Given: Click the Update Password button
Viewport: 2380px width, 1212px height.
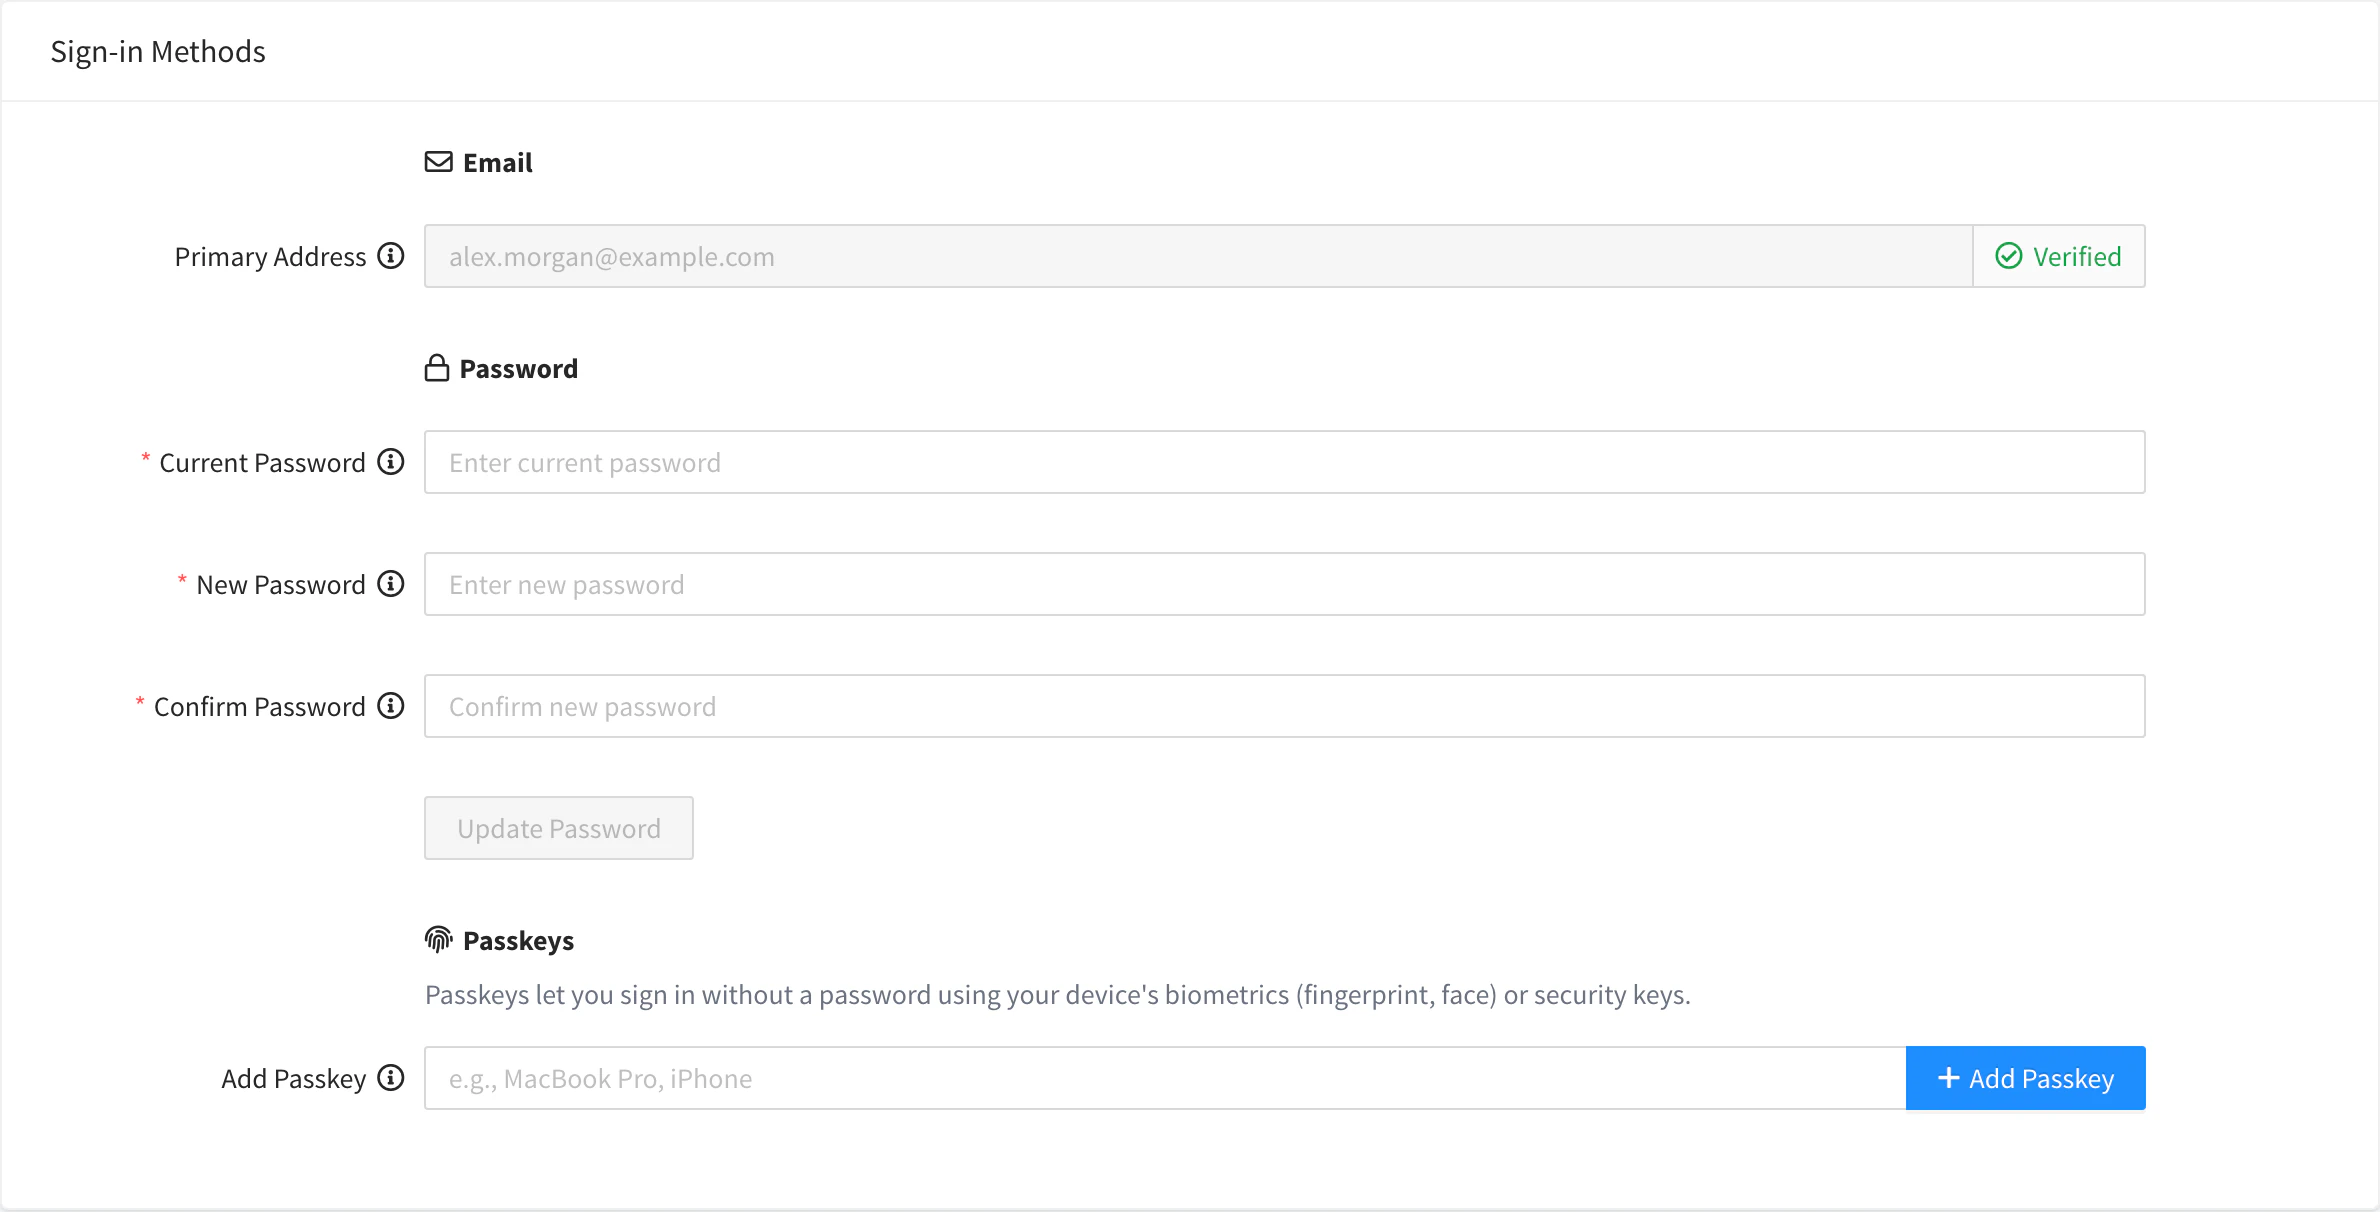Looking at the screenshot, I should (559, 828).
